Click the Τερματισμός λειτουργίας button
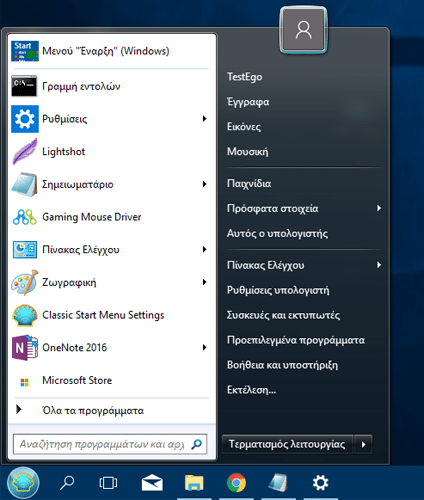 [x=287, y=444]
